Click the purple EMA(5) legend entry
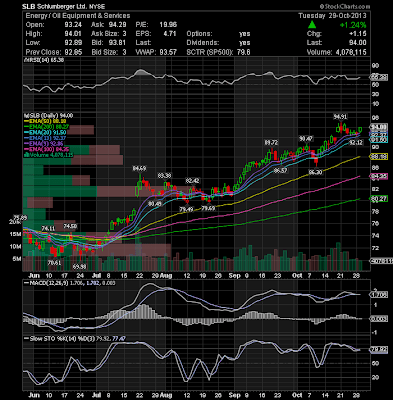393x400 pixels. coord(43,144)
